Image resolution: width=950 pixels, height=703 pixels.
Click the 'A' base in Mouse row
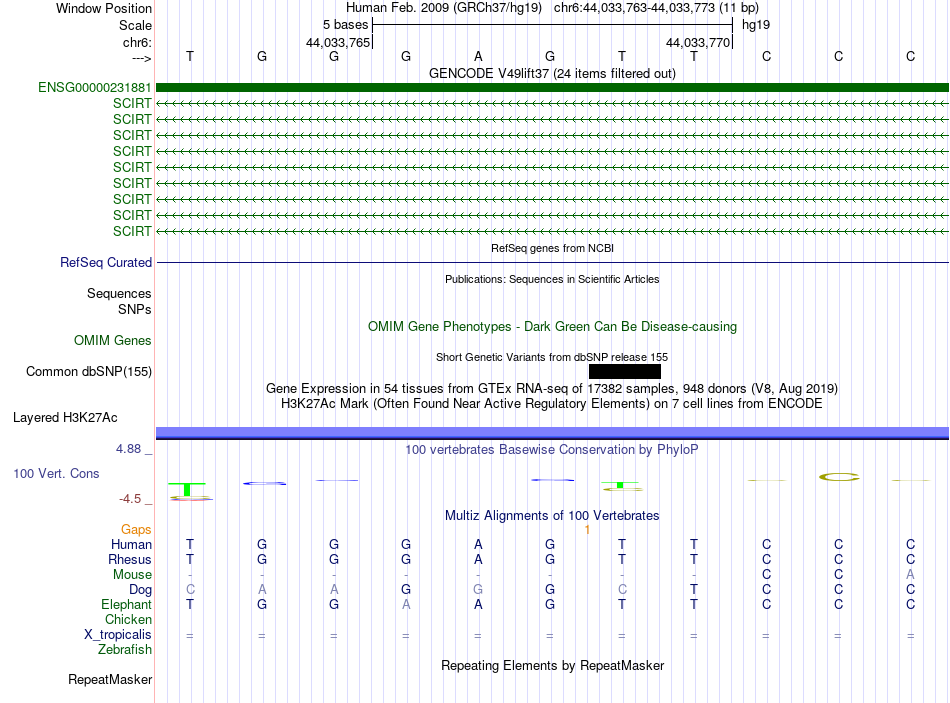pos(910,575)
